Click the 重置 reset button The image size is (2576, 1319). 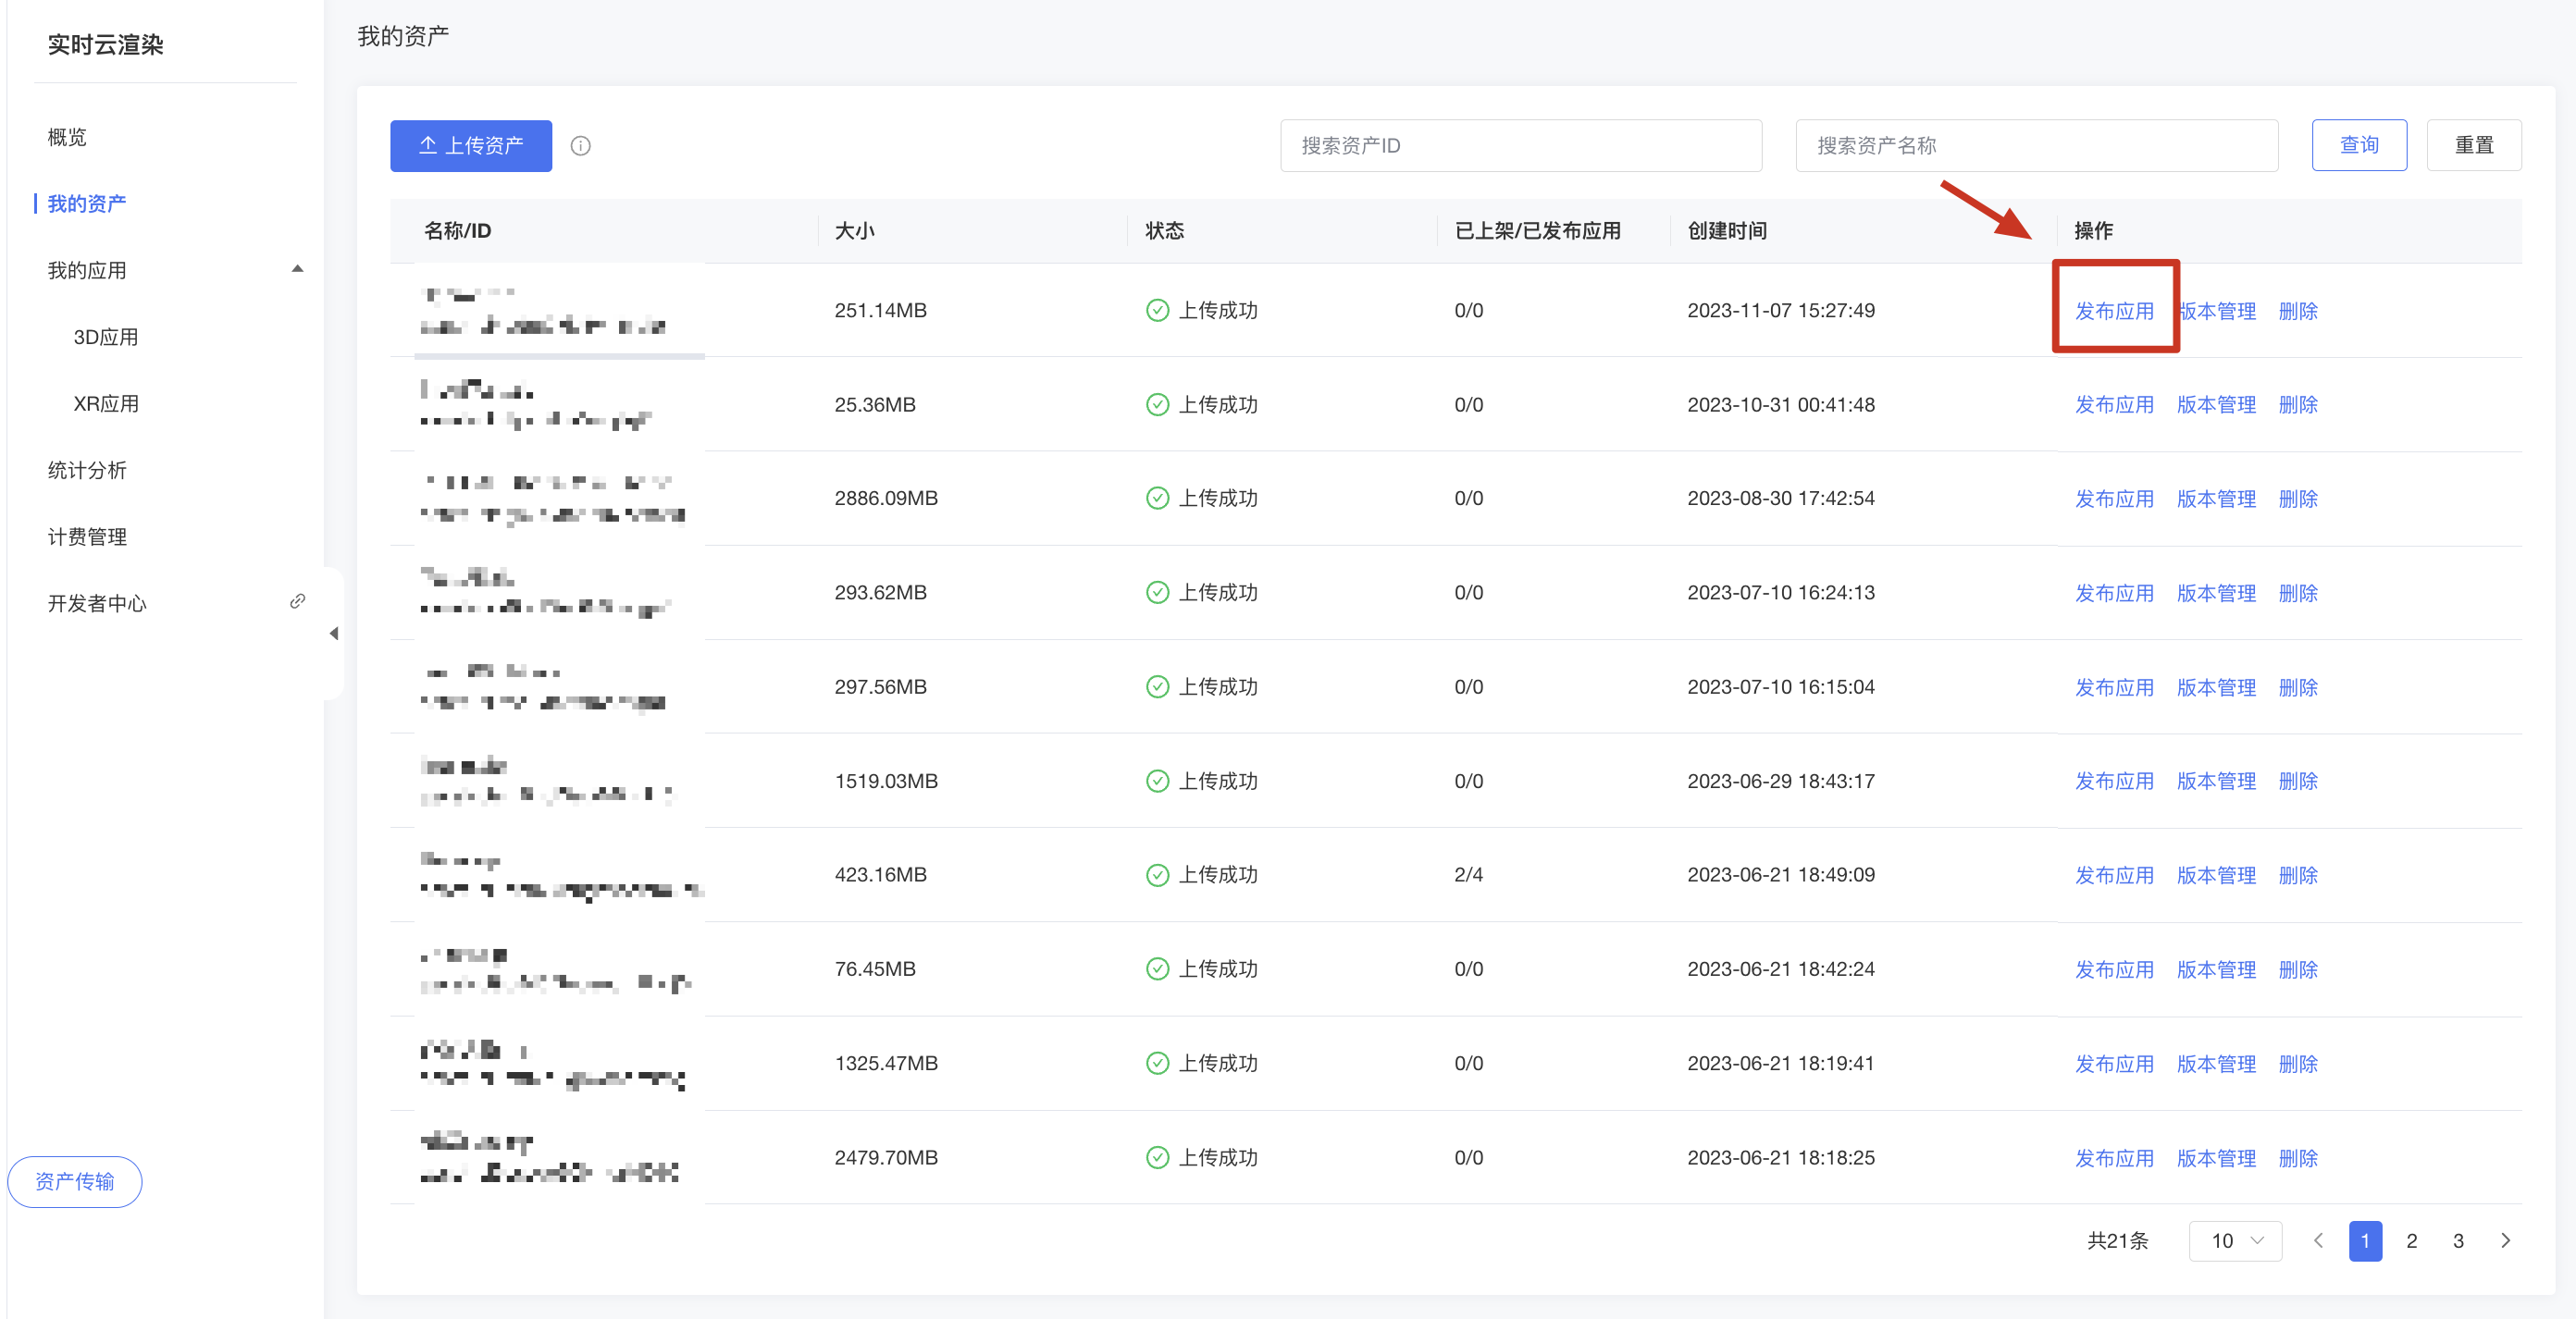point(2474,146)
